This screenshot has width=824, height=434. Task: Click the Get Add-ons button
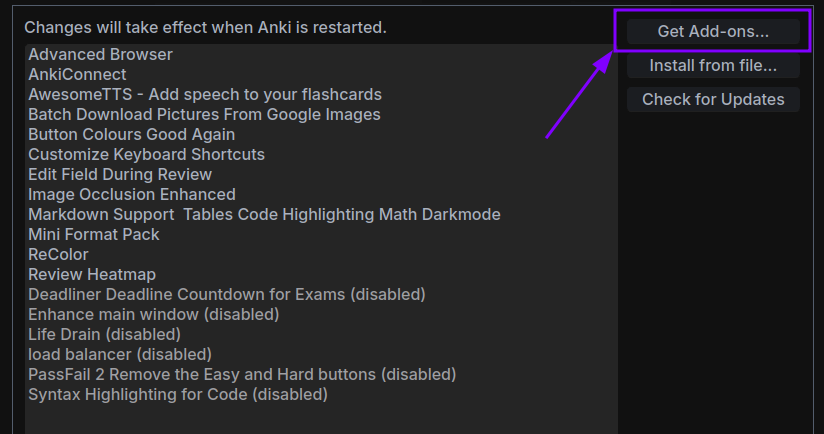[x=713, y=32]
